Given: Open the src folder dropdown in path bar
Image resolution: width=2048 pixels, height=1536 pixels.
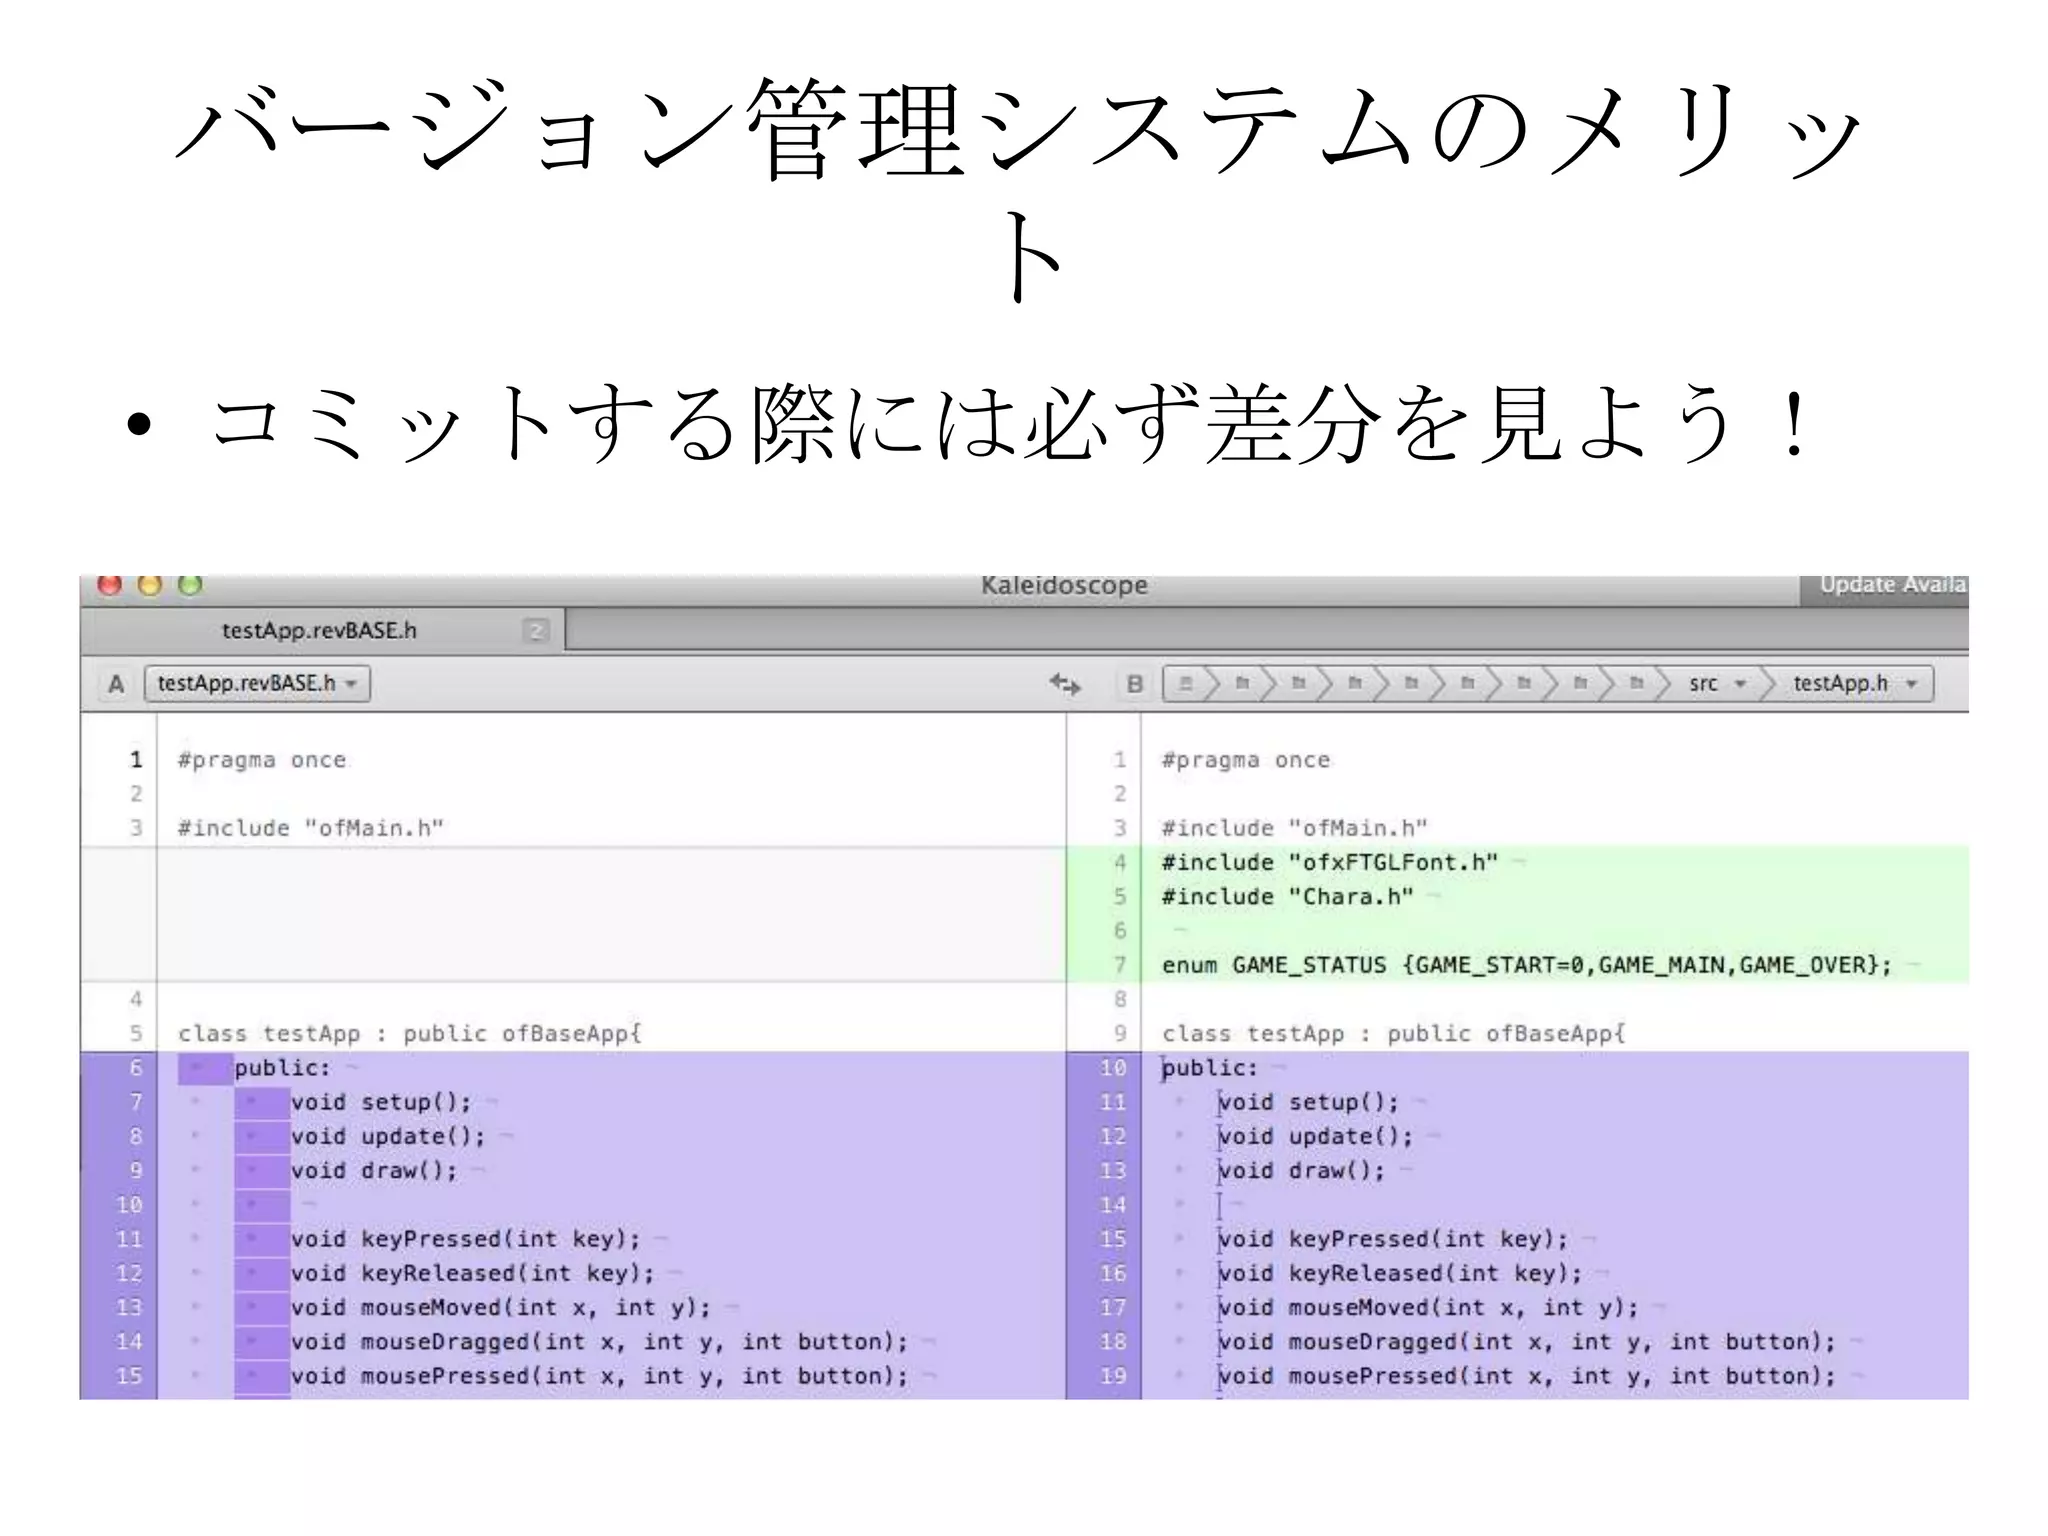Looking at the screenshot, I should (1716, 684).
